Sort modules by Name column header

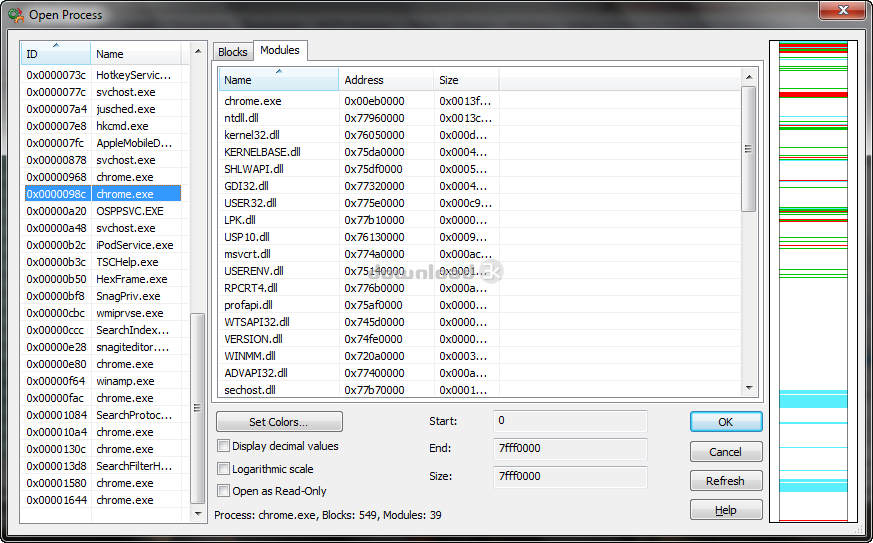(x=278, y=80)
